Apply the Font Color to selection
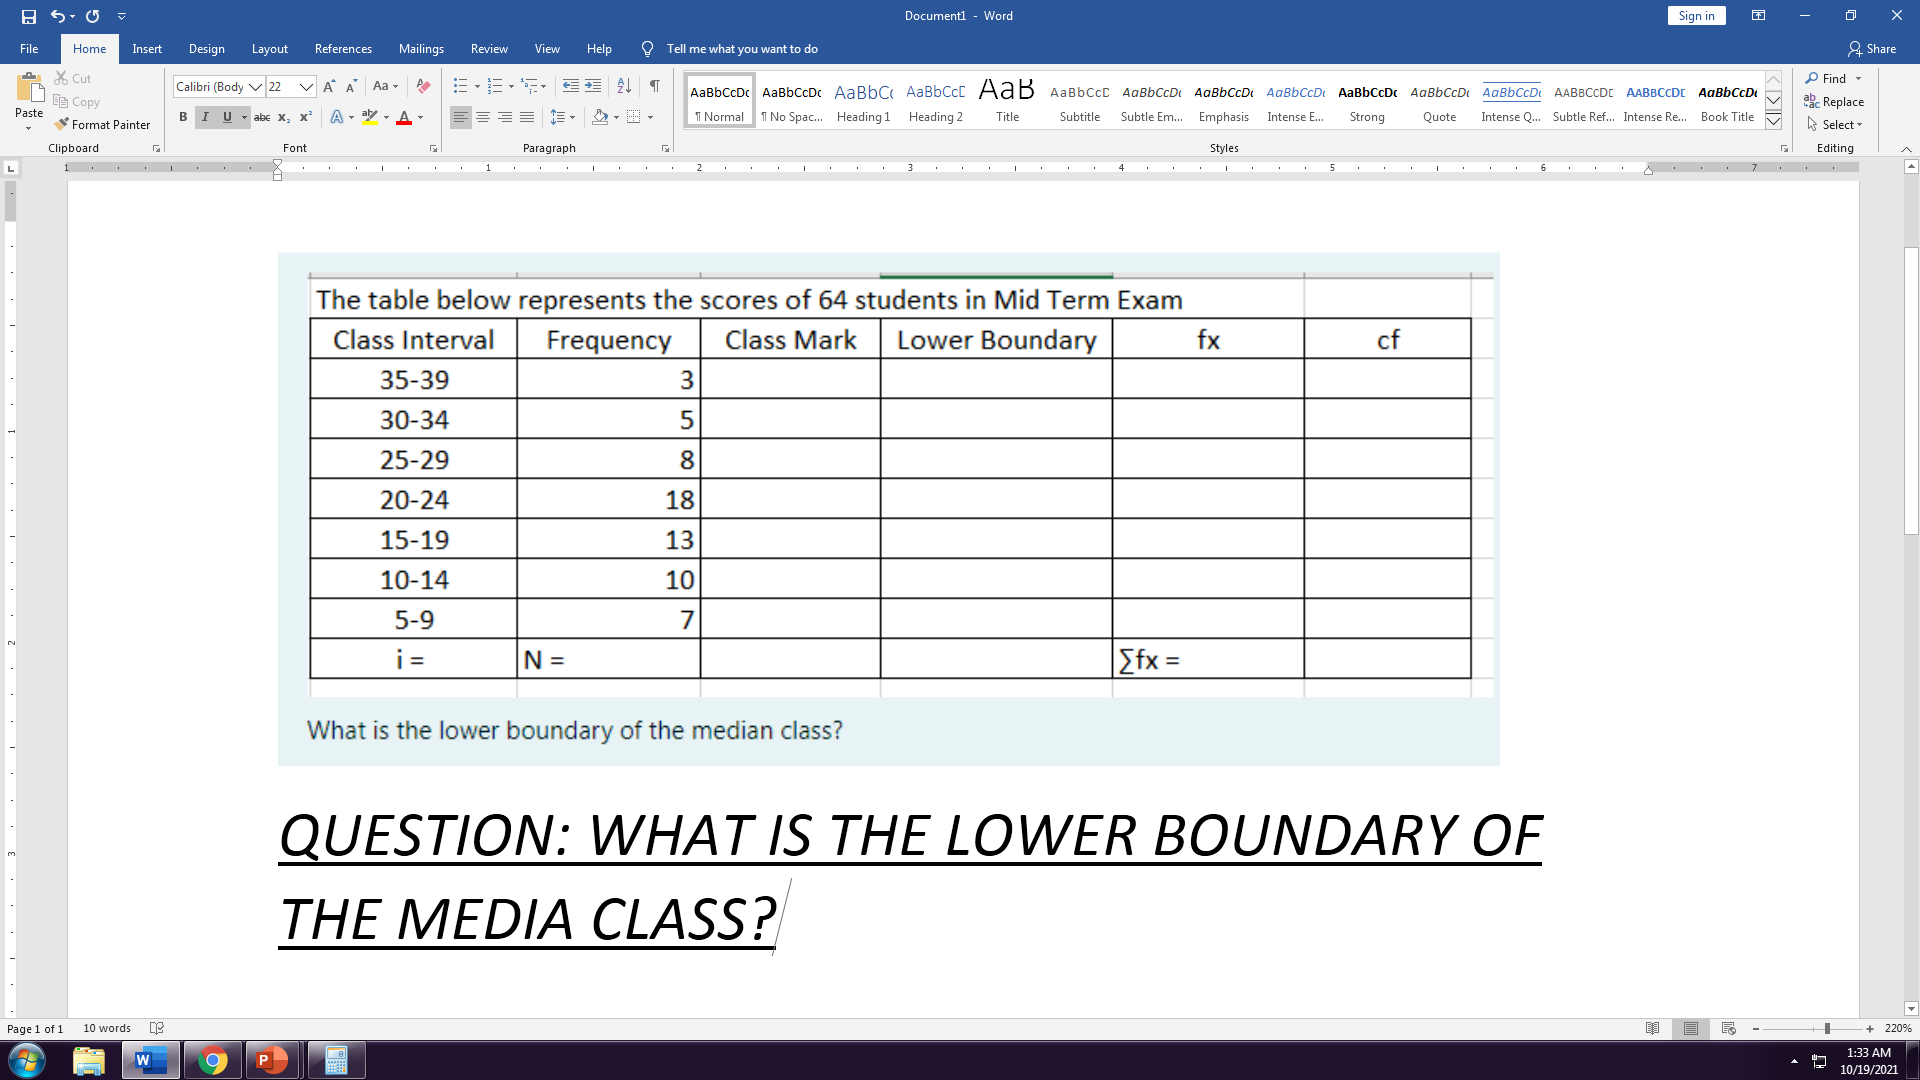The height and width of the screenshot is (1080, 1920). pyautogui.click(x=403, y=117)
